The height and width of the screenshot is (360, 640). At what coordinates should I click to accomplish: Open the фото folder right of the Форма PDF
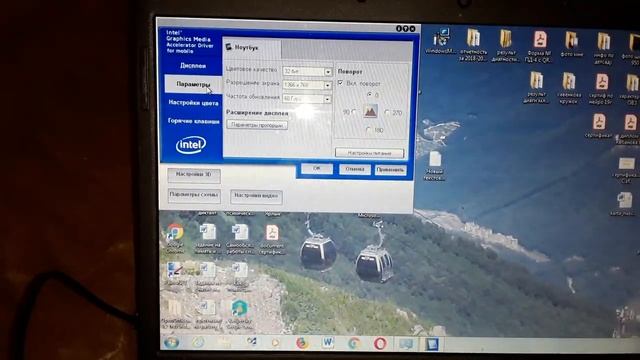pos(571,44)
